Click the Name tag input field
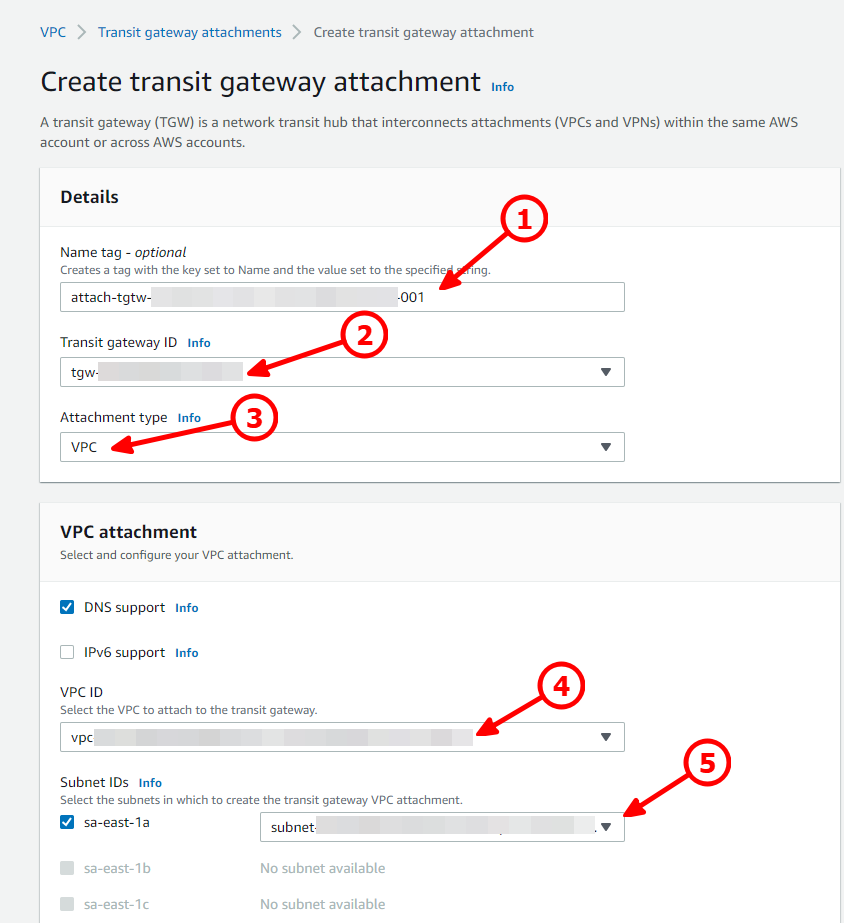 point(342,297)
